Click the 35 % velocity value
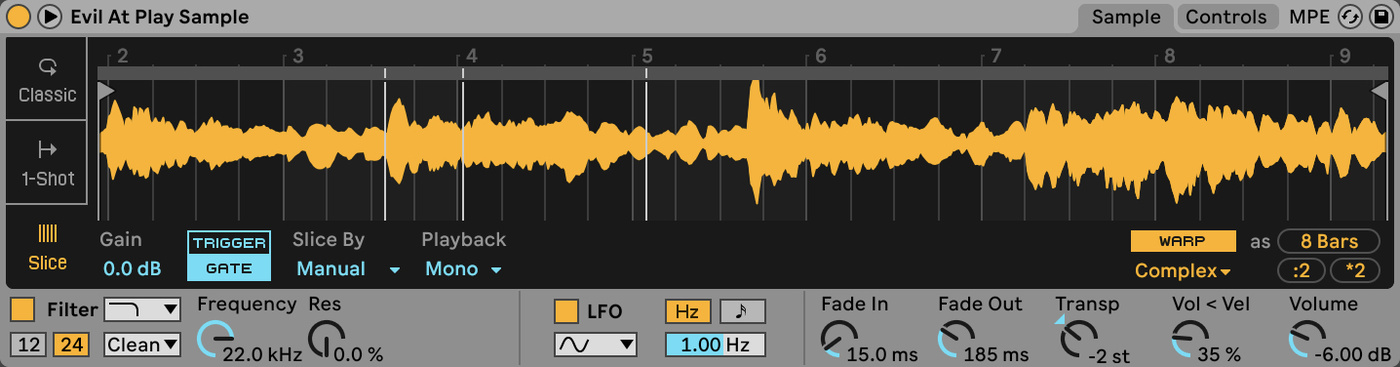The height and width of the screenshot is (367, 1400). [x=1220, y=354]
